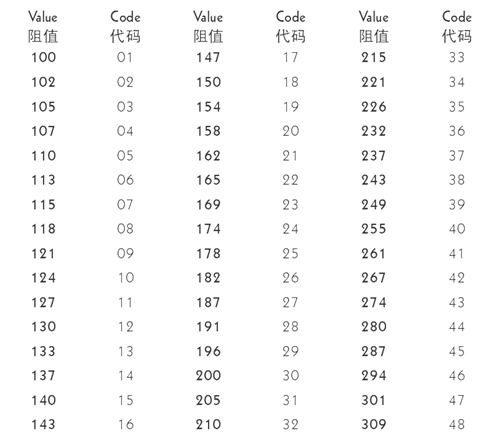Select code 01 cell
The height and width of the screenshot is (442, 500).
(125, 57)
